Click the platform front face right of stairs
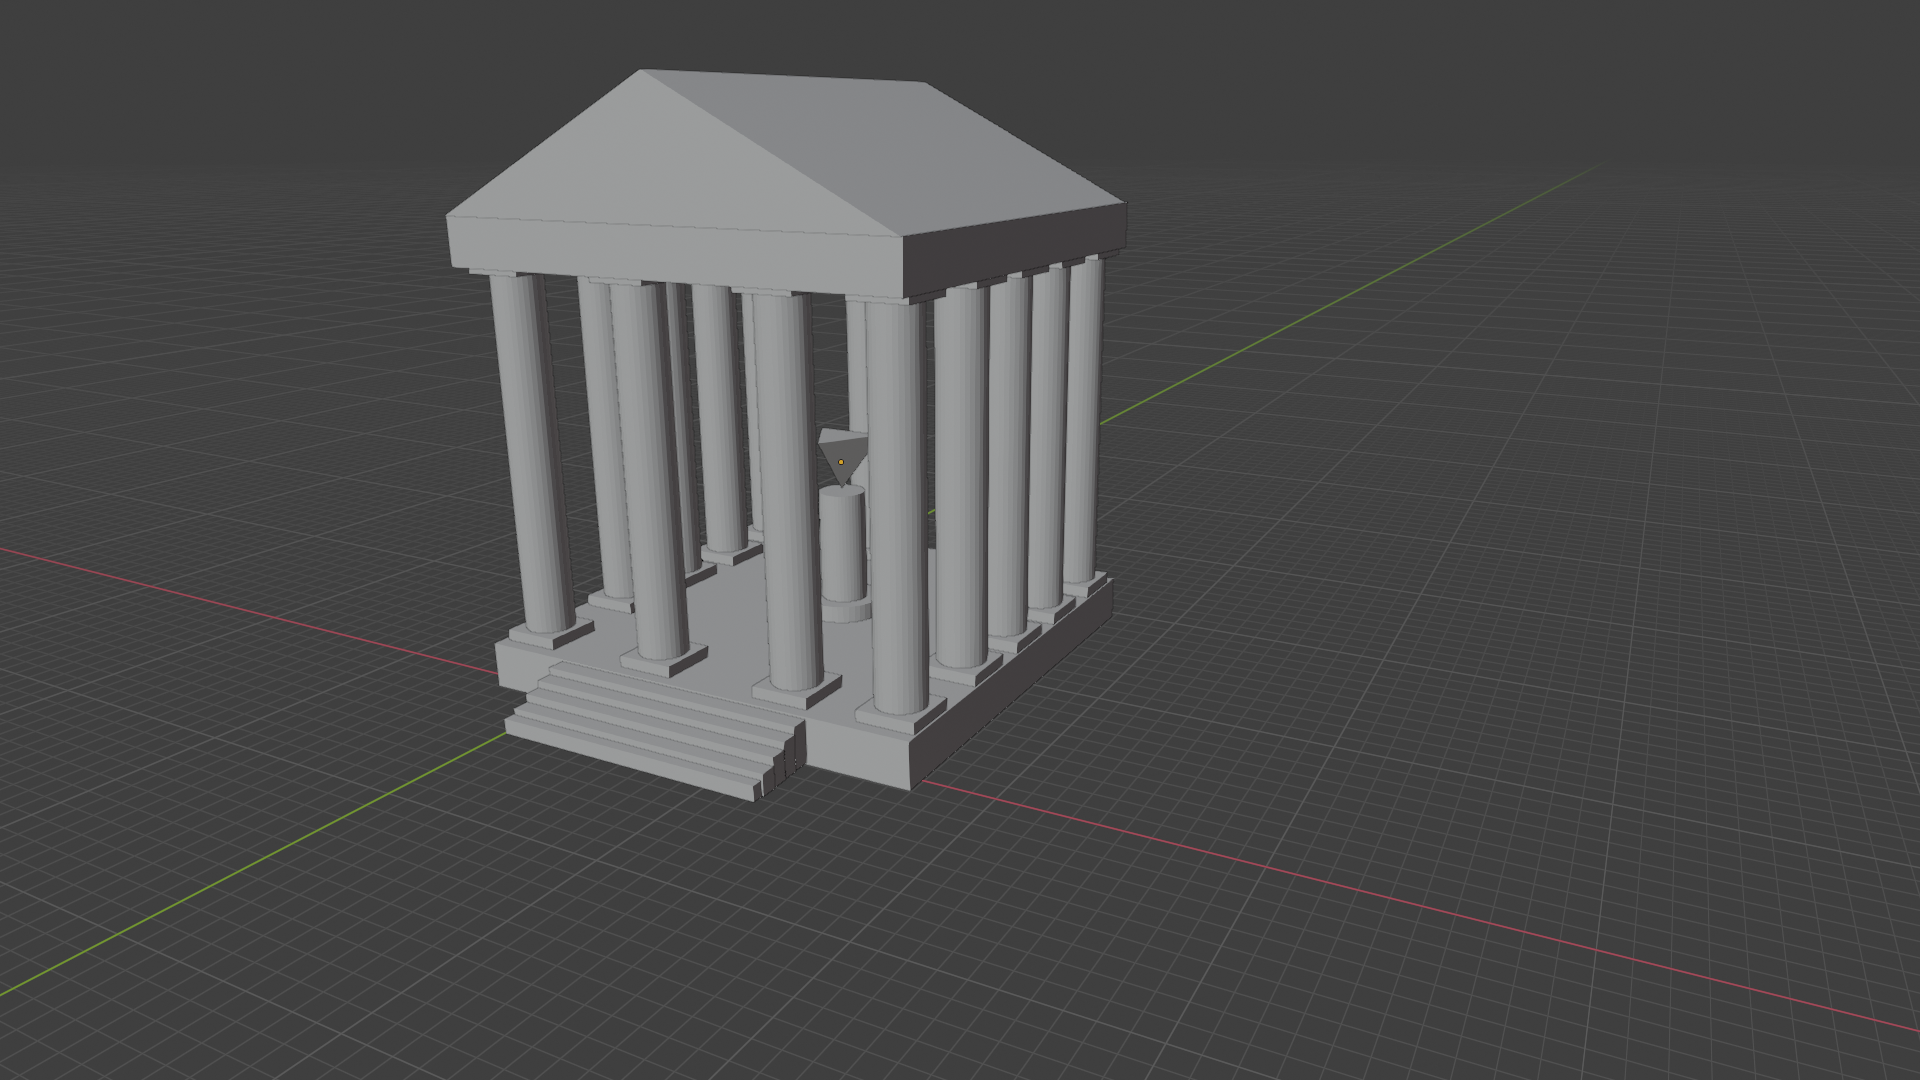Image resolution: width=1920 pixels, height=1080 pixels. point(855,750)
